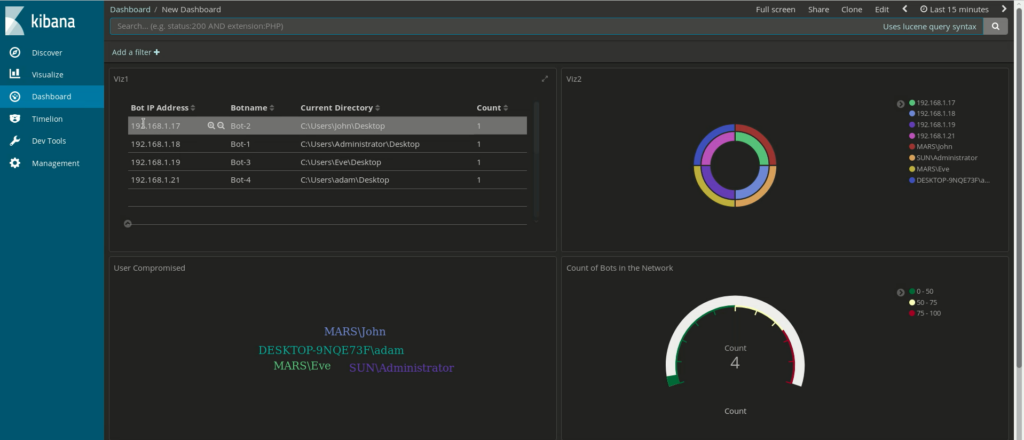Open Management gear icon
The width and height of the screenshot is (1024, 440).
click(14, 163)
